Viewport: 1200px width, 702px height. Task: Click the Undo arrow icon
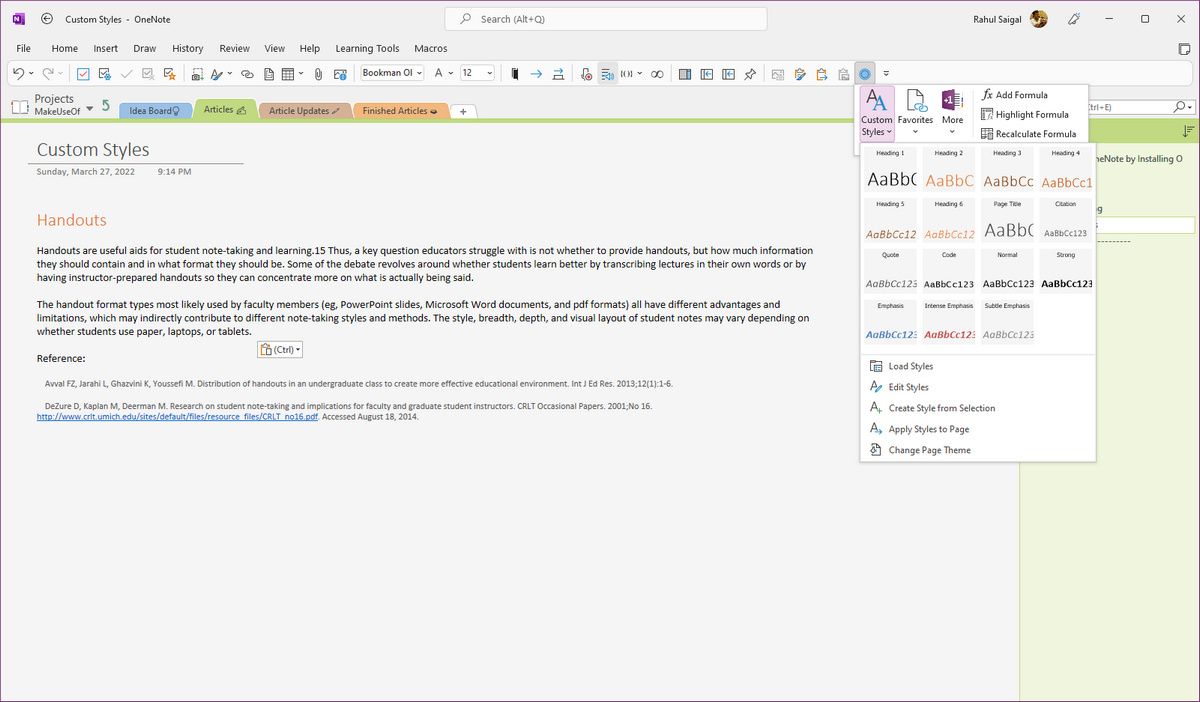(x=18, y=73)
